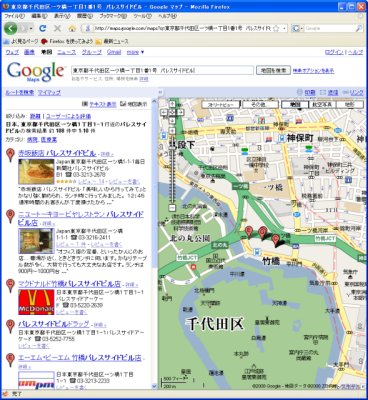Viewport: 368px width, 400px height.
Task: Open the その他 layers dropdown on map
Action: tap(260, 104)
